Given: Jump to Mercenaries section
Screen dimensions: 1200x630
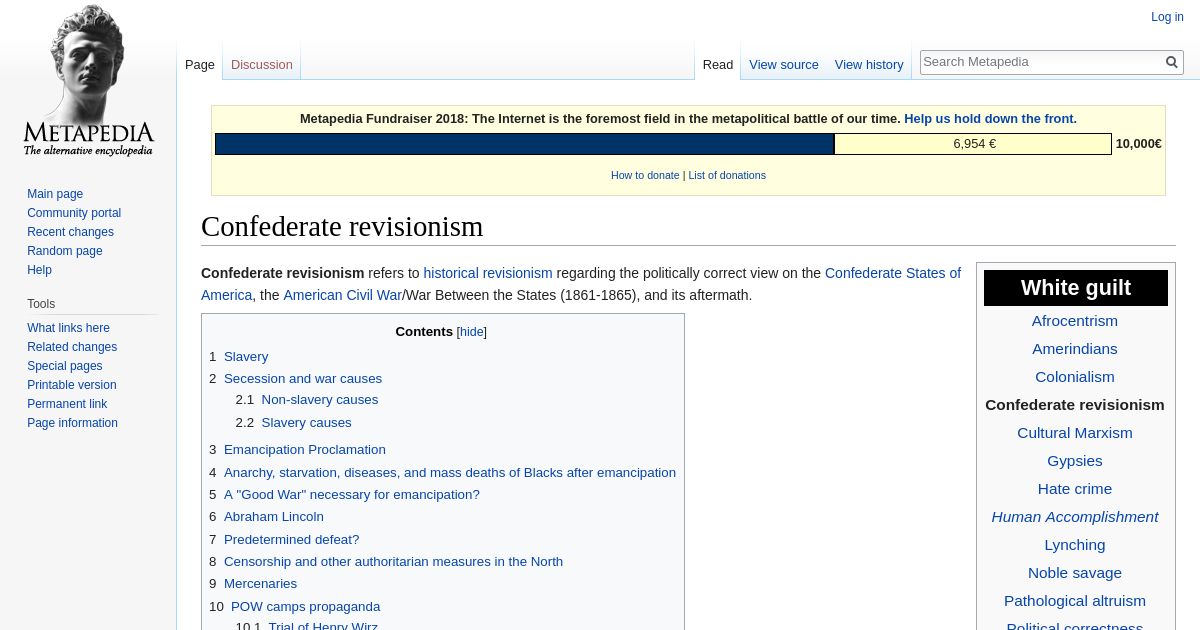Looking at the screenshot, I should [x=260, y=584].
